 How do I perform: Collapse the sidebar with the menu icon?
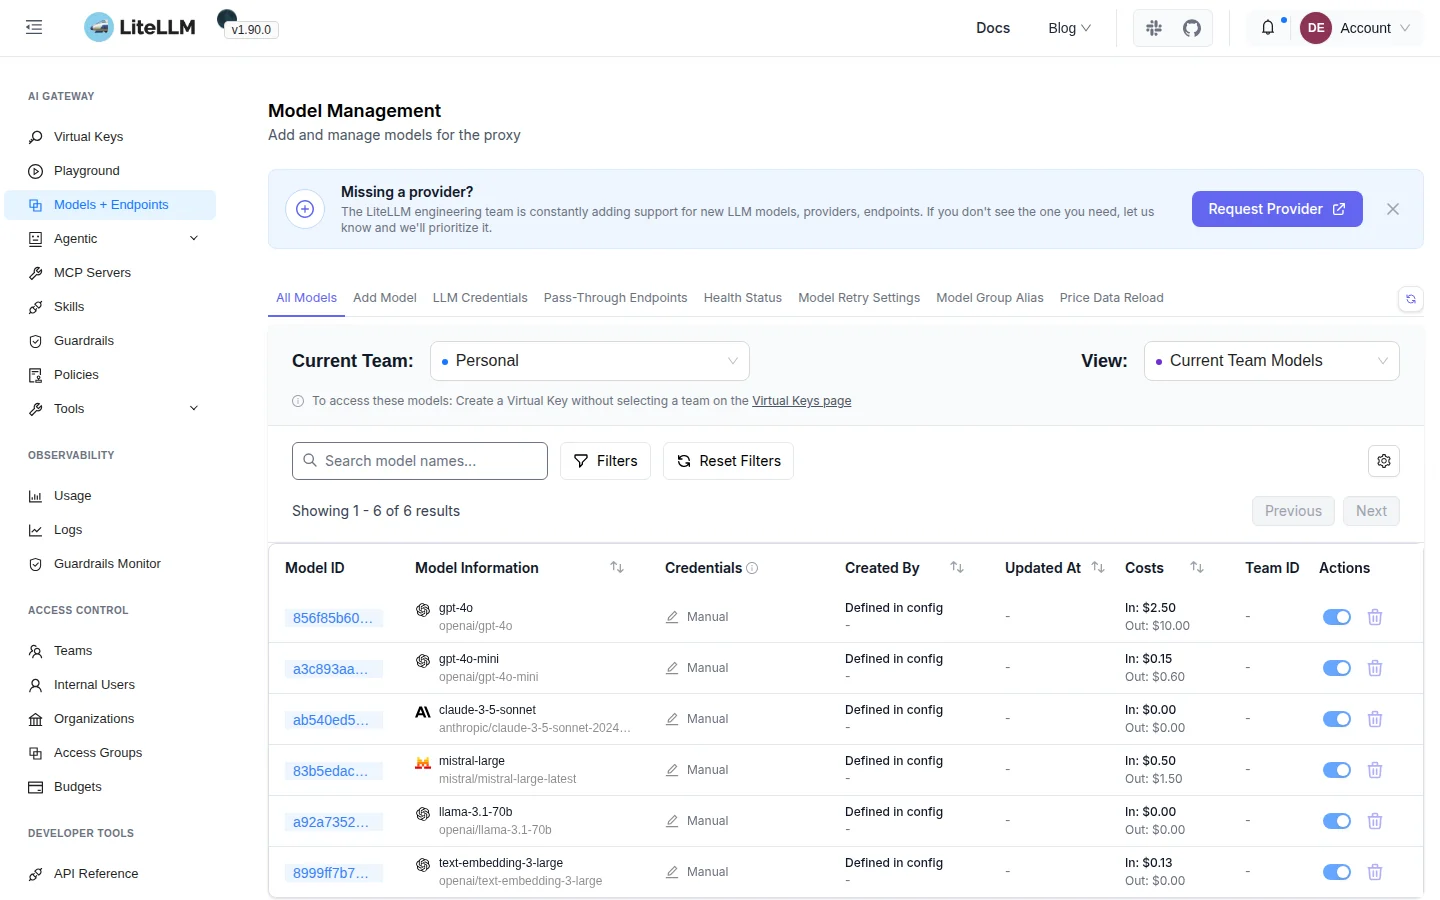click(34, 28)
